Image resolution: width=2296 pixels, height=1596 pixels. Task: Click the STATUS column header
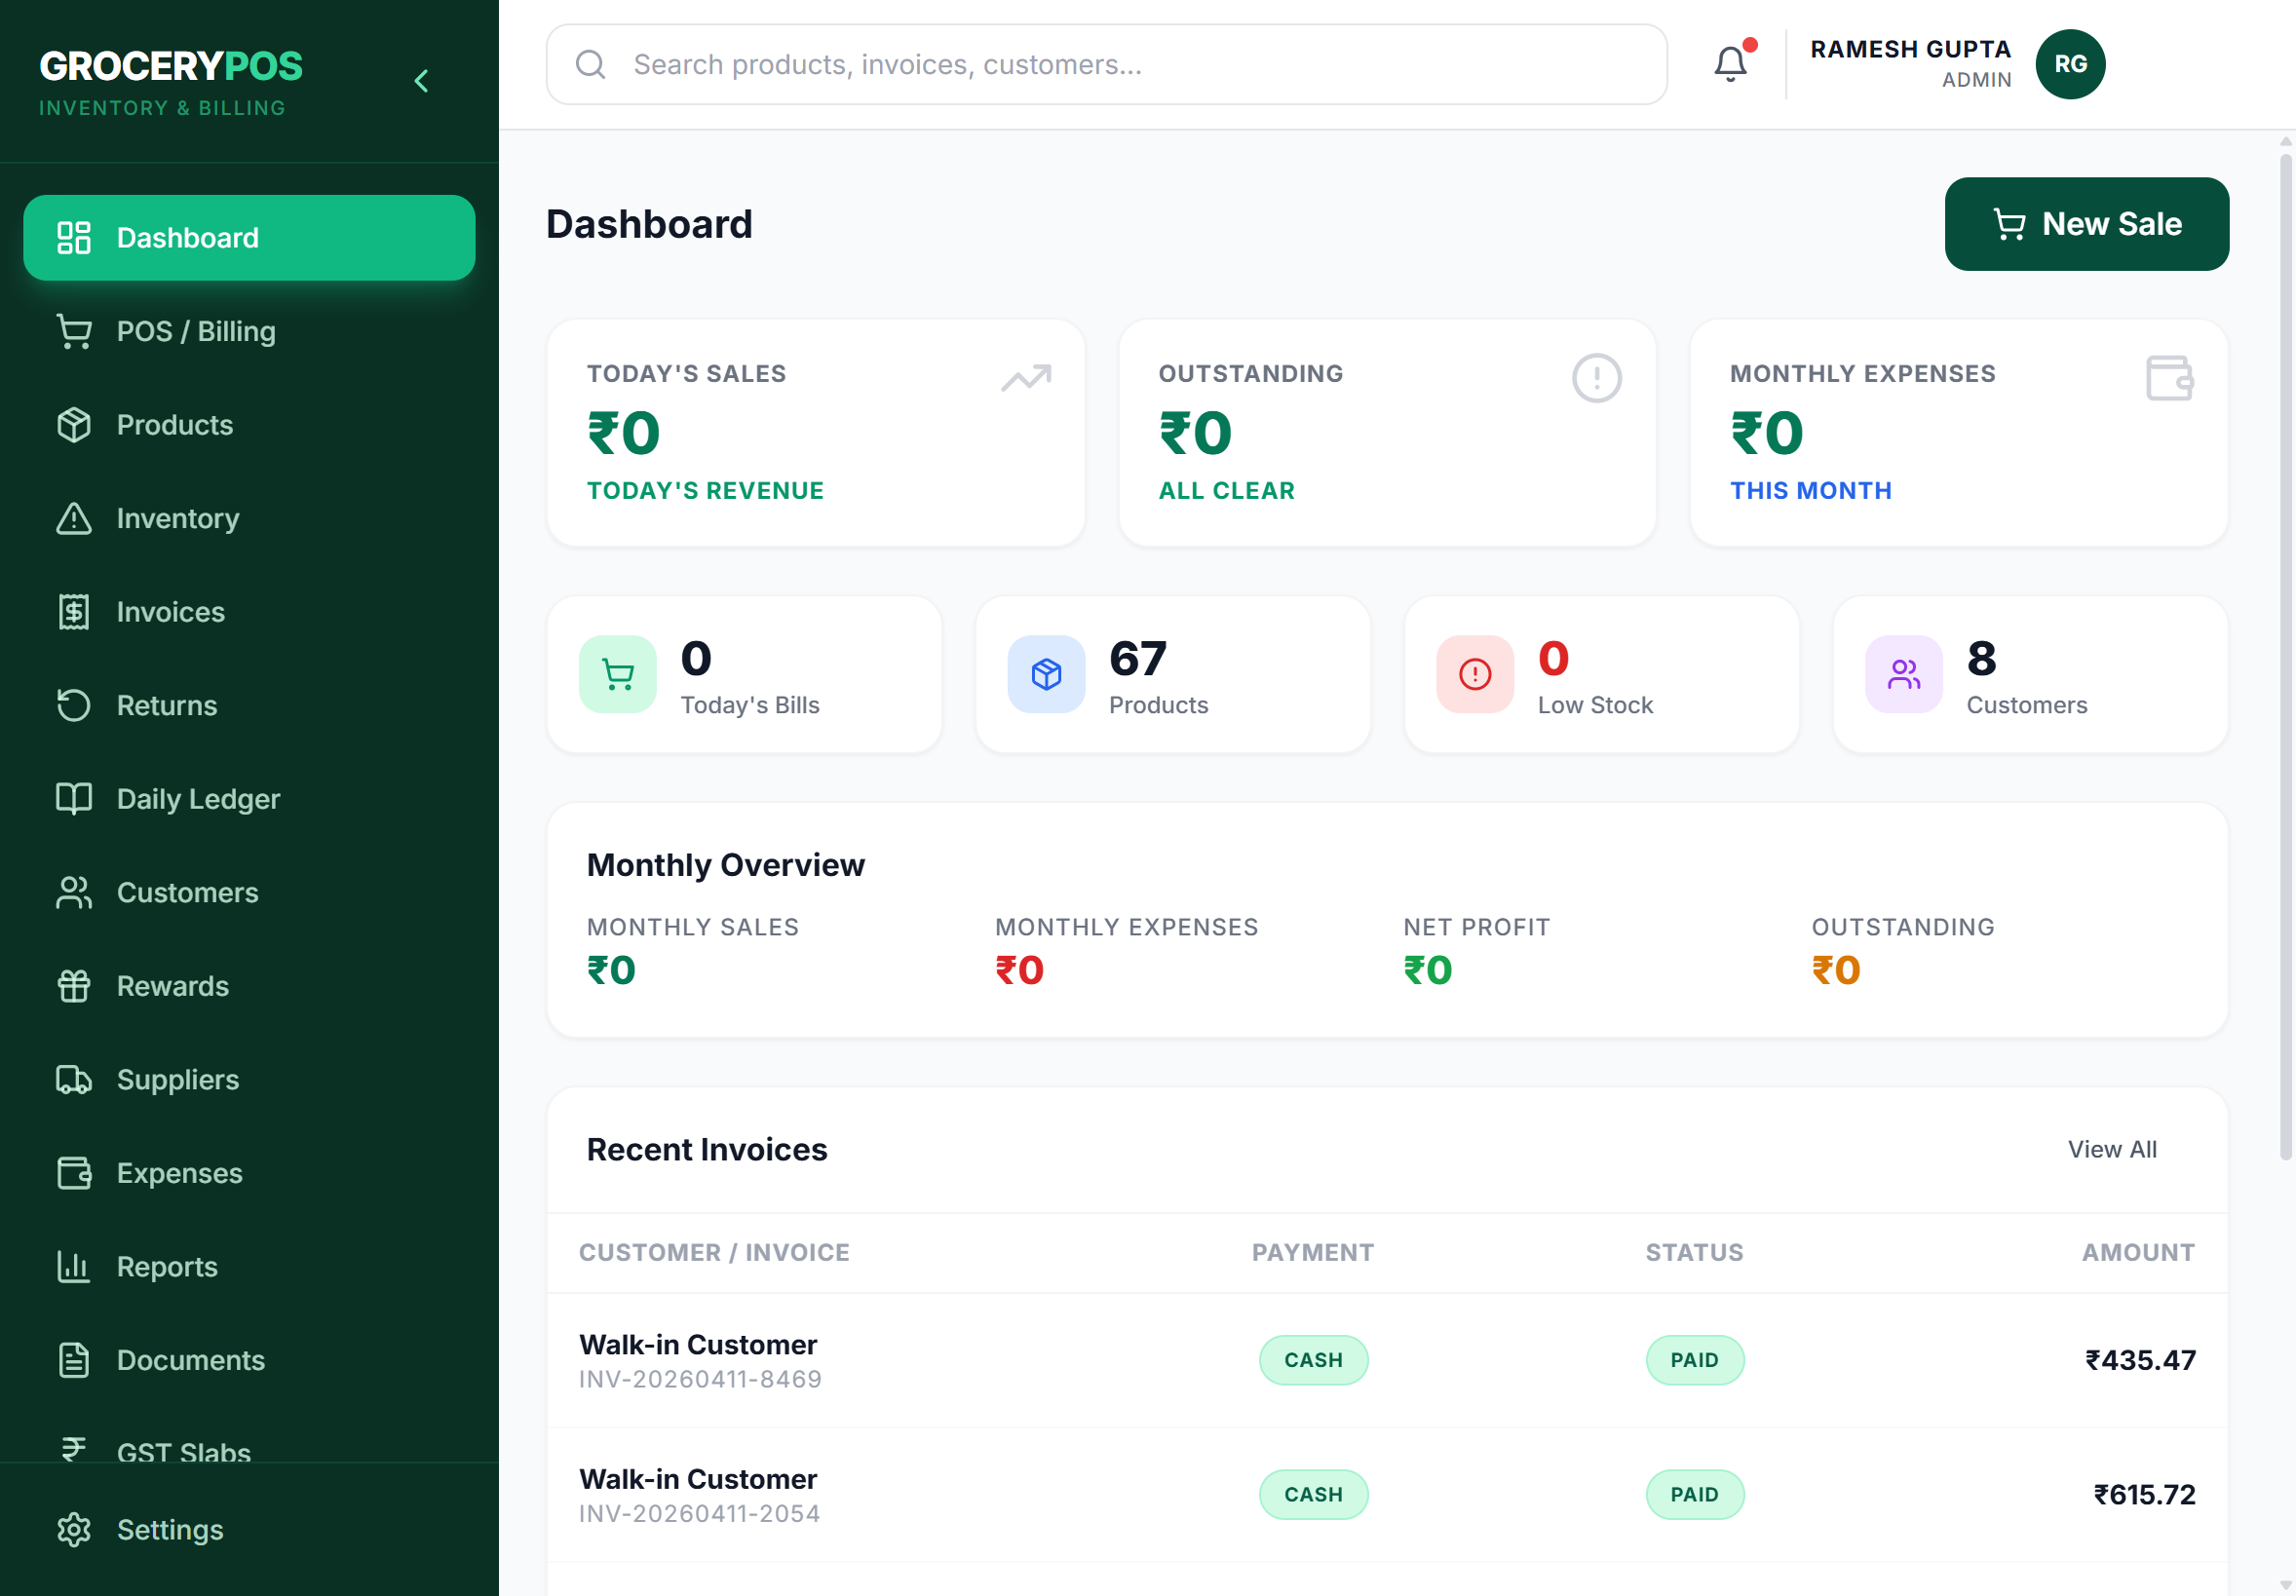point(1694,1253)
